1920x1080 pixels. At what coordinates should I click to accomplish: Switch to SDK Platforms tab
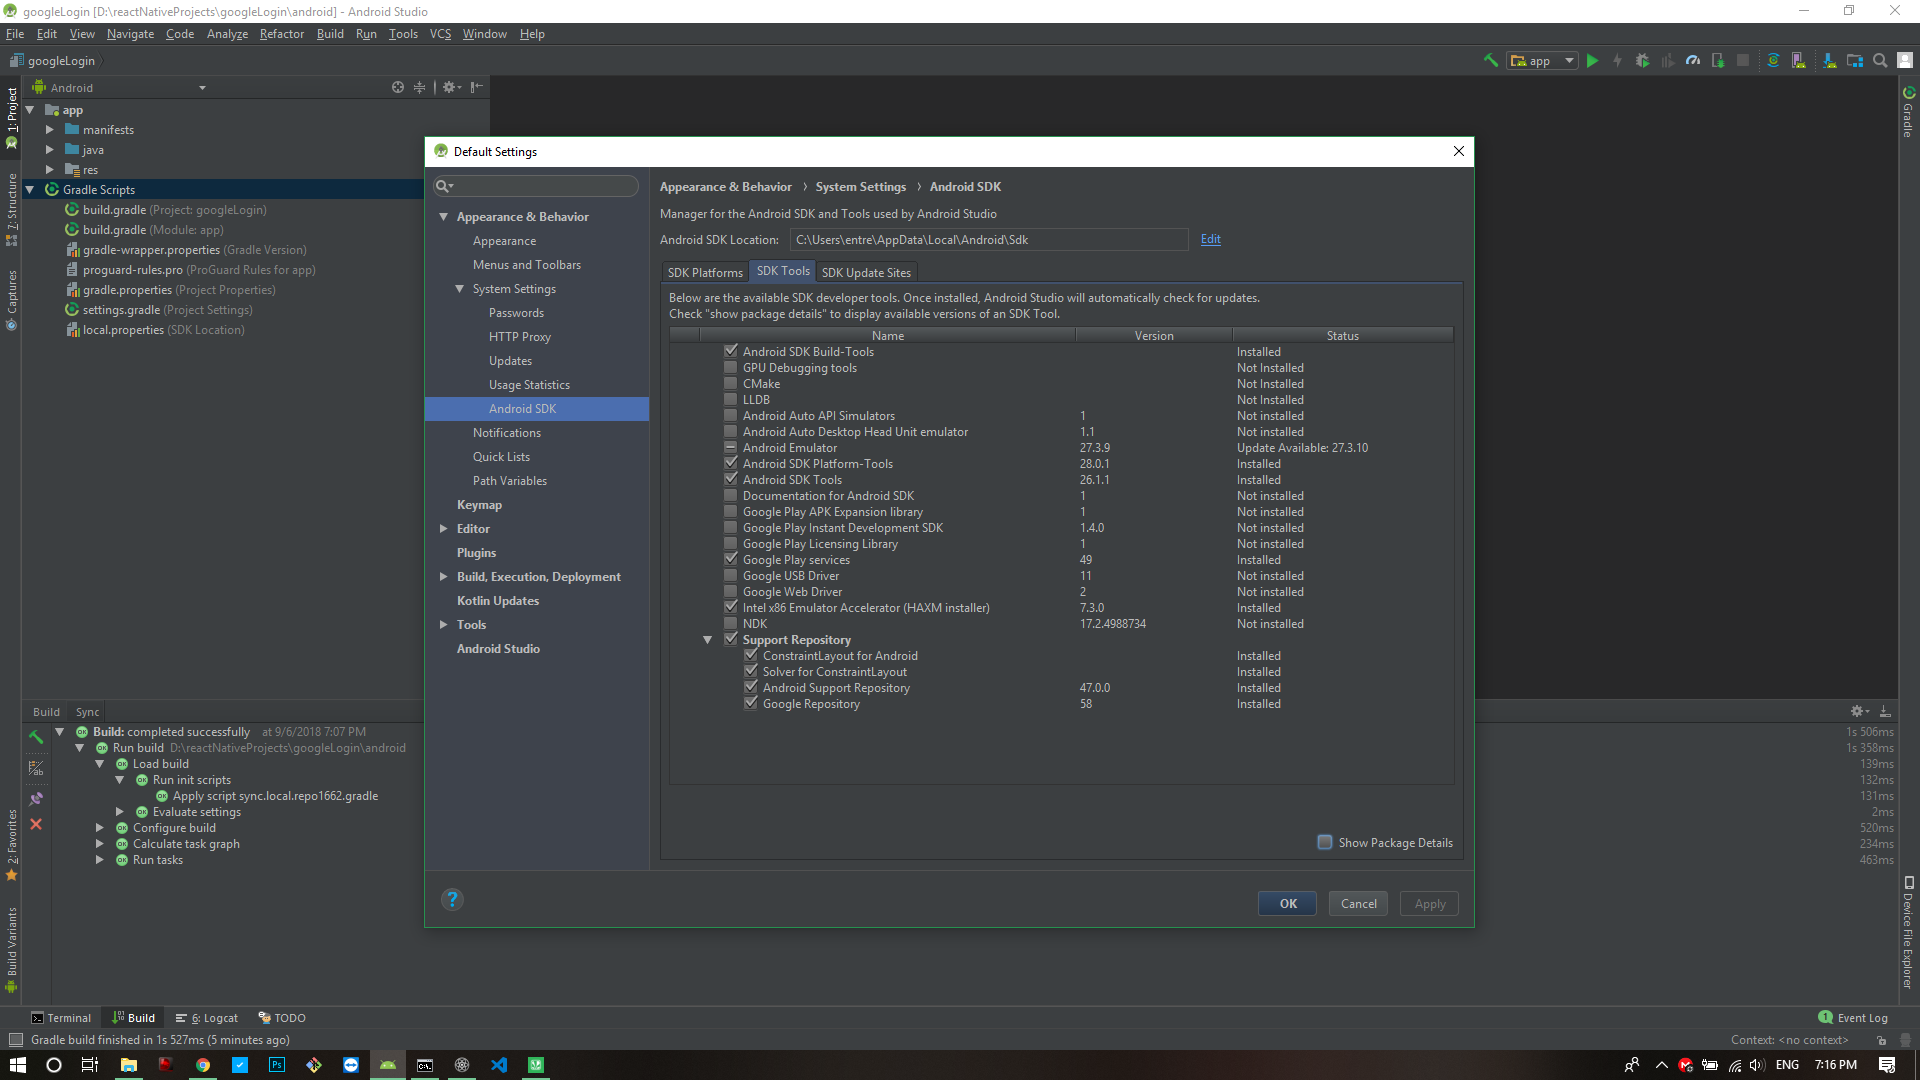[705, 272]
